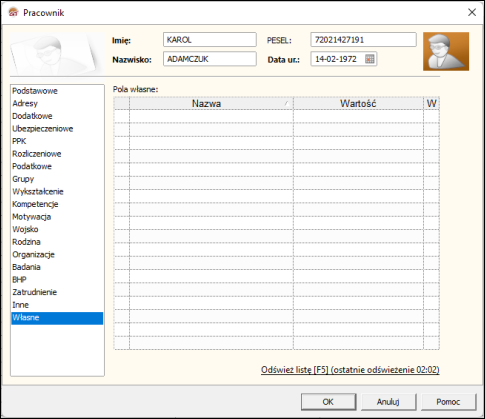Click the Imię field containing KAROL
Screen dimensions: 485x419
[x=210, y=40]
